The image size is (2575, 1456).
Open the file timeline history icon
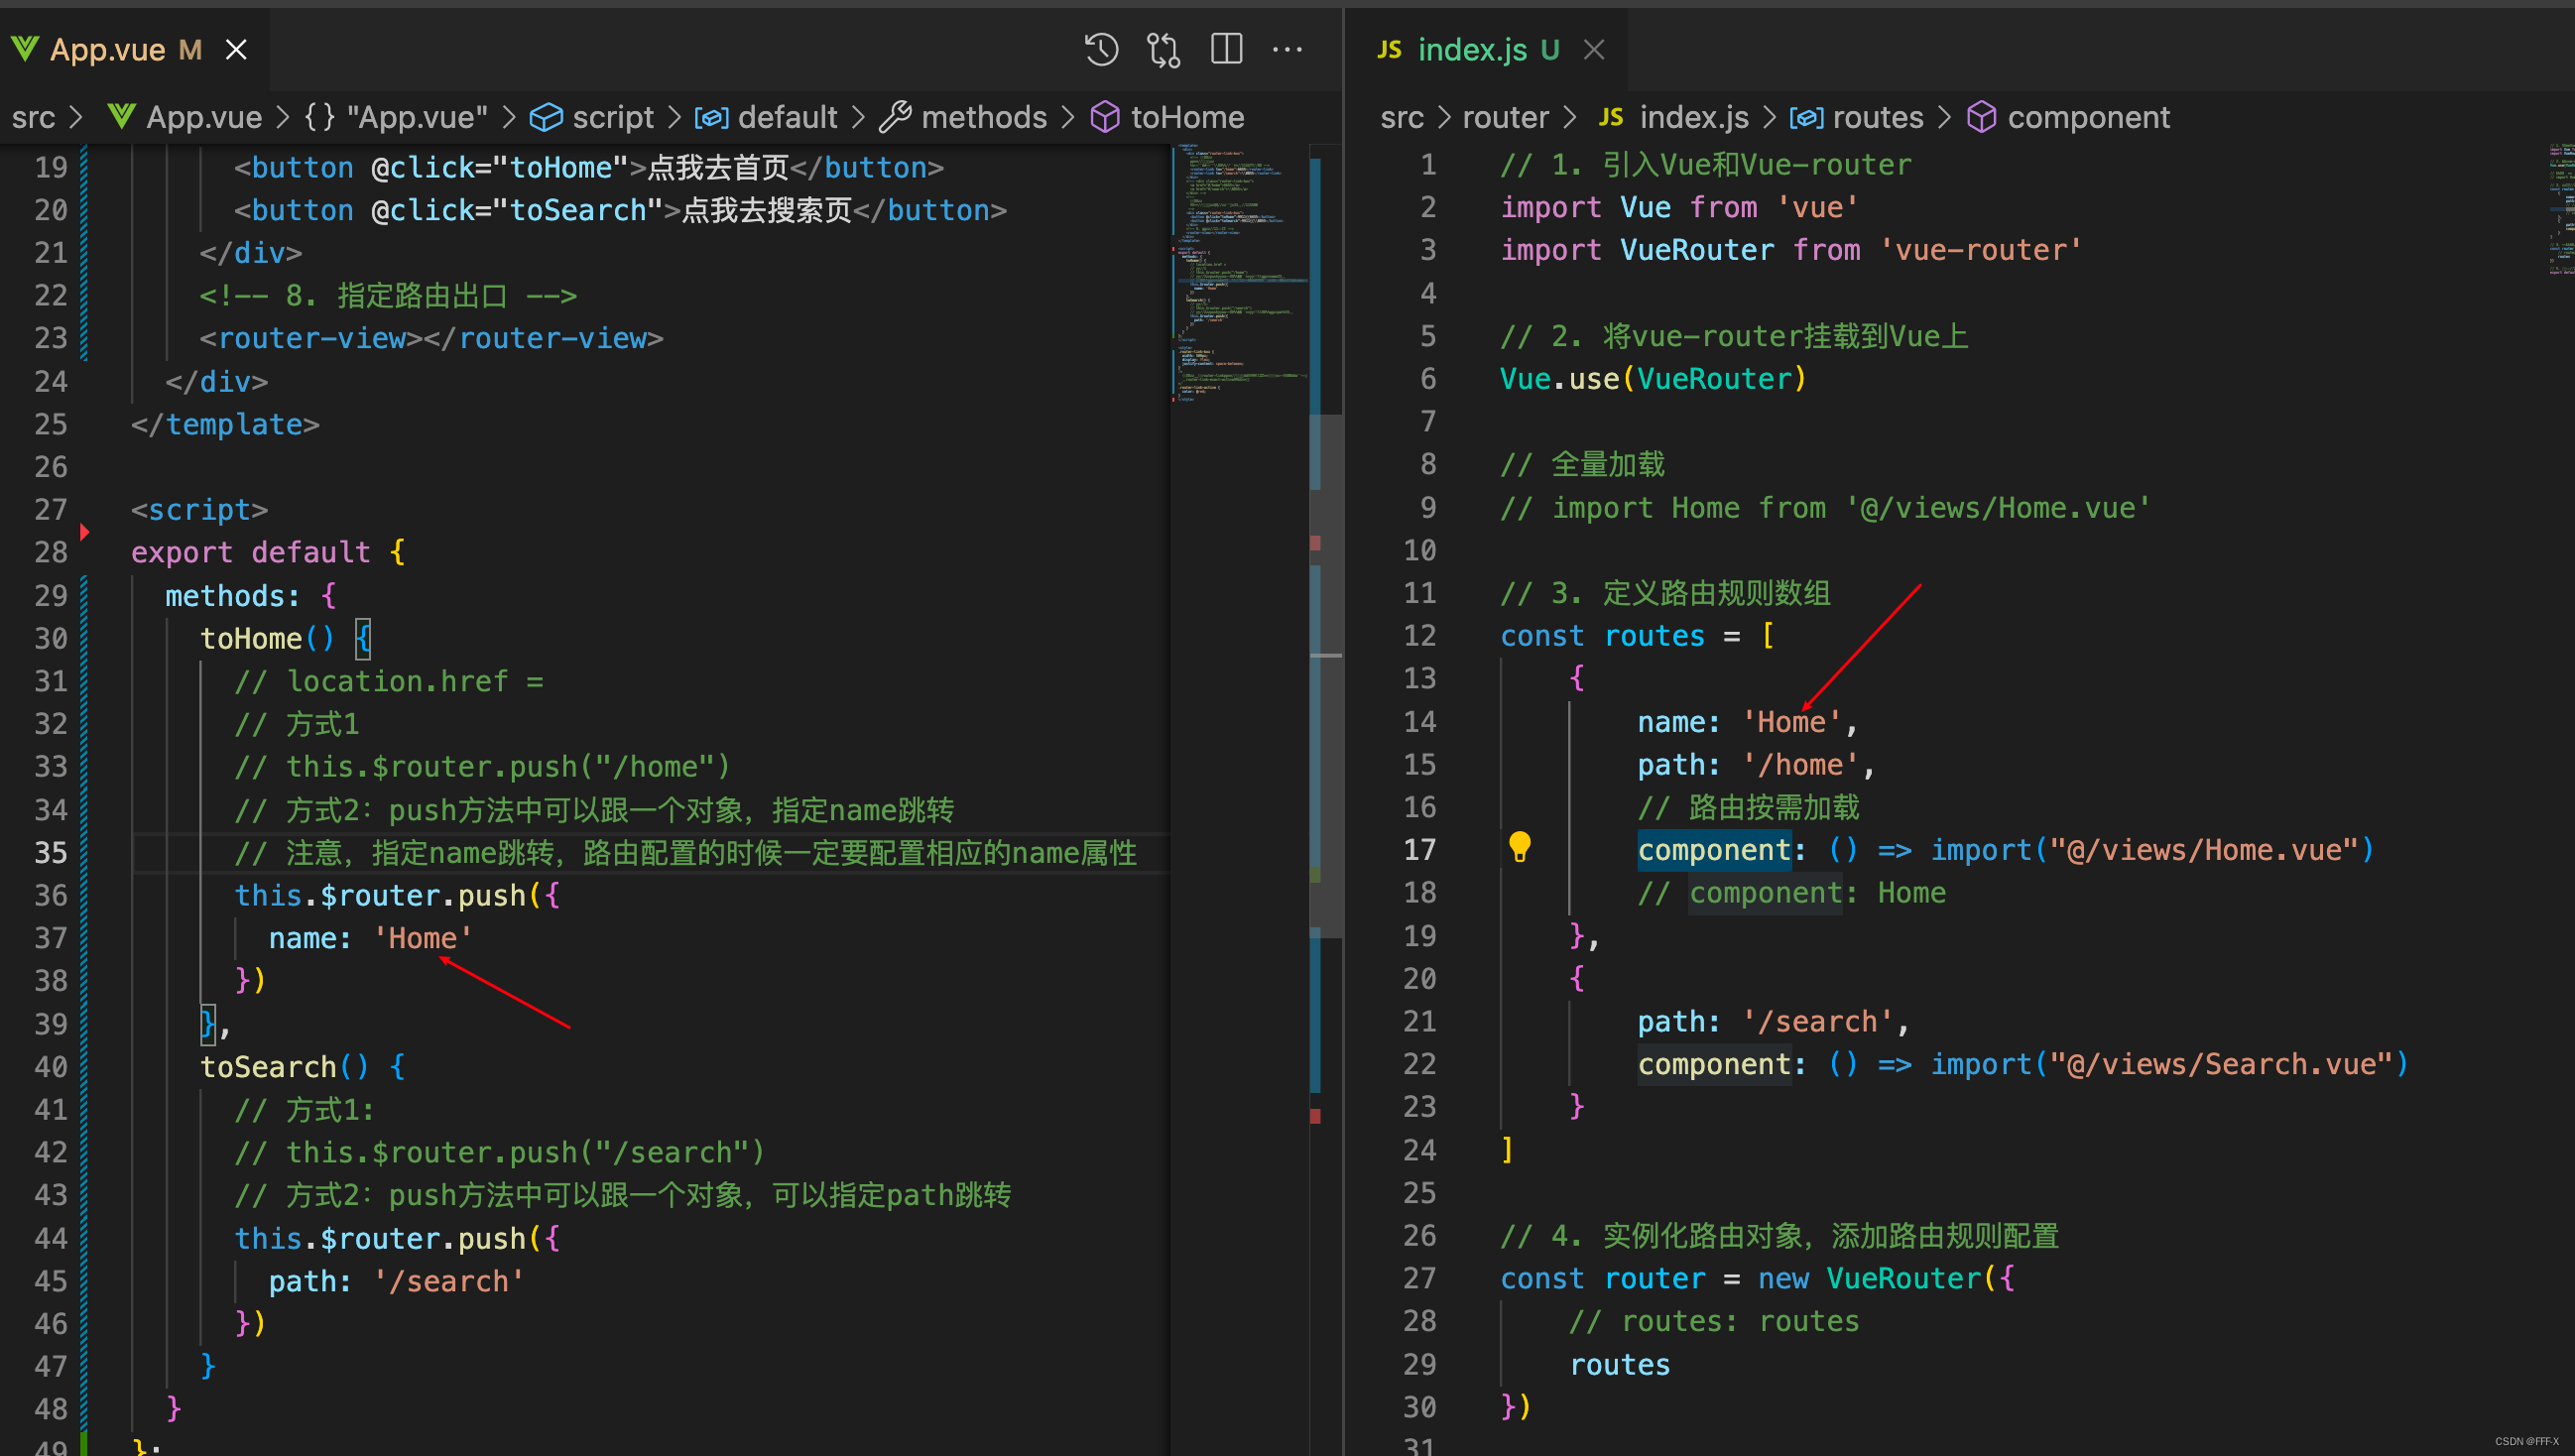pyautogui.click(x=1101, y=49)
